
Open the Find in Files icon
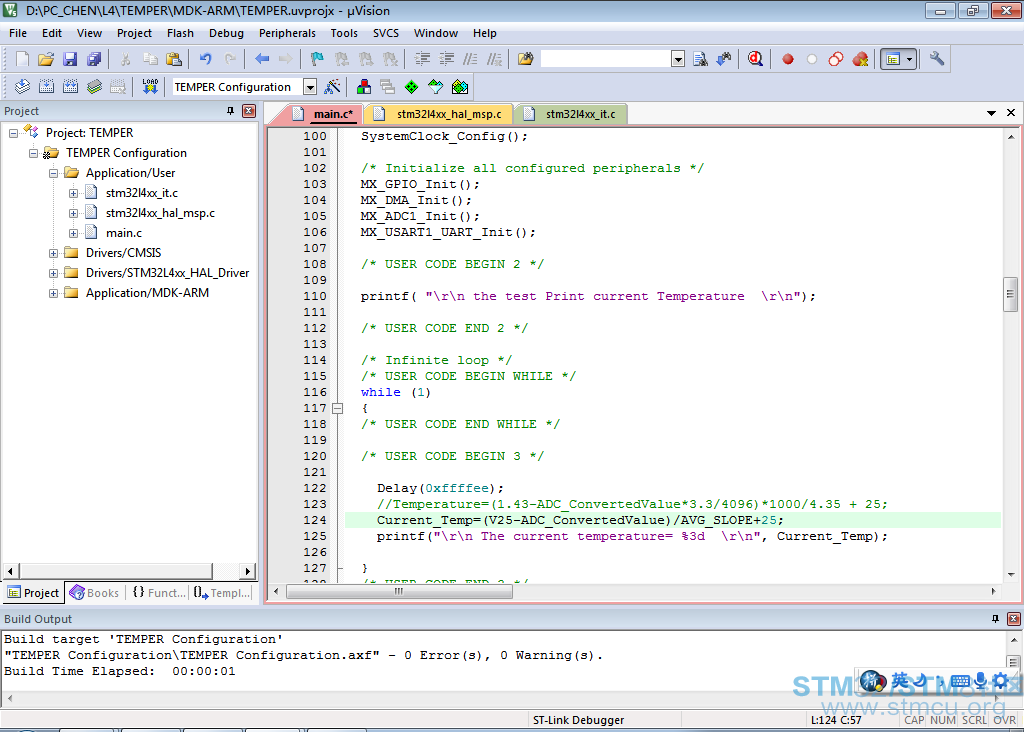pyautogui.click(x=526, y=59)
